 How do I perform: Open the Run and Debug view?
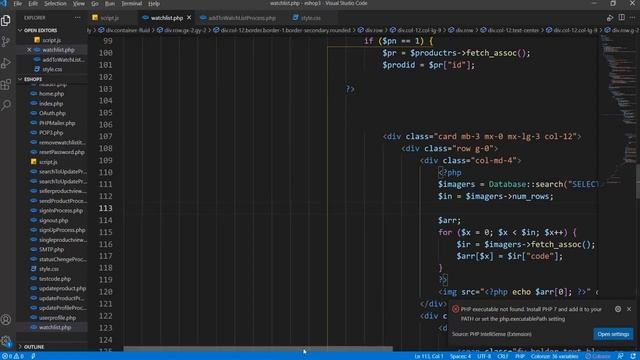coord(6,63)
